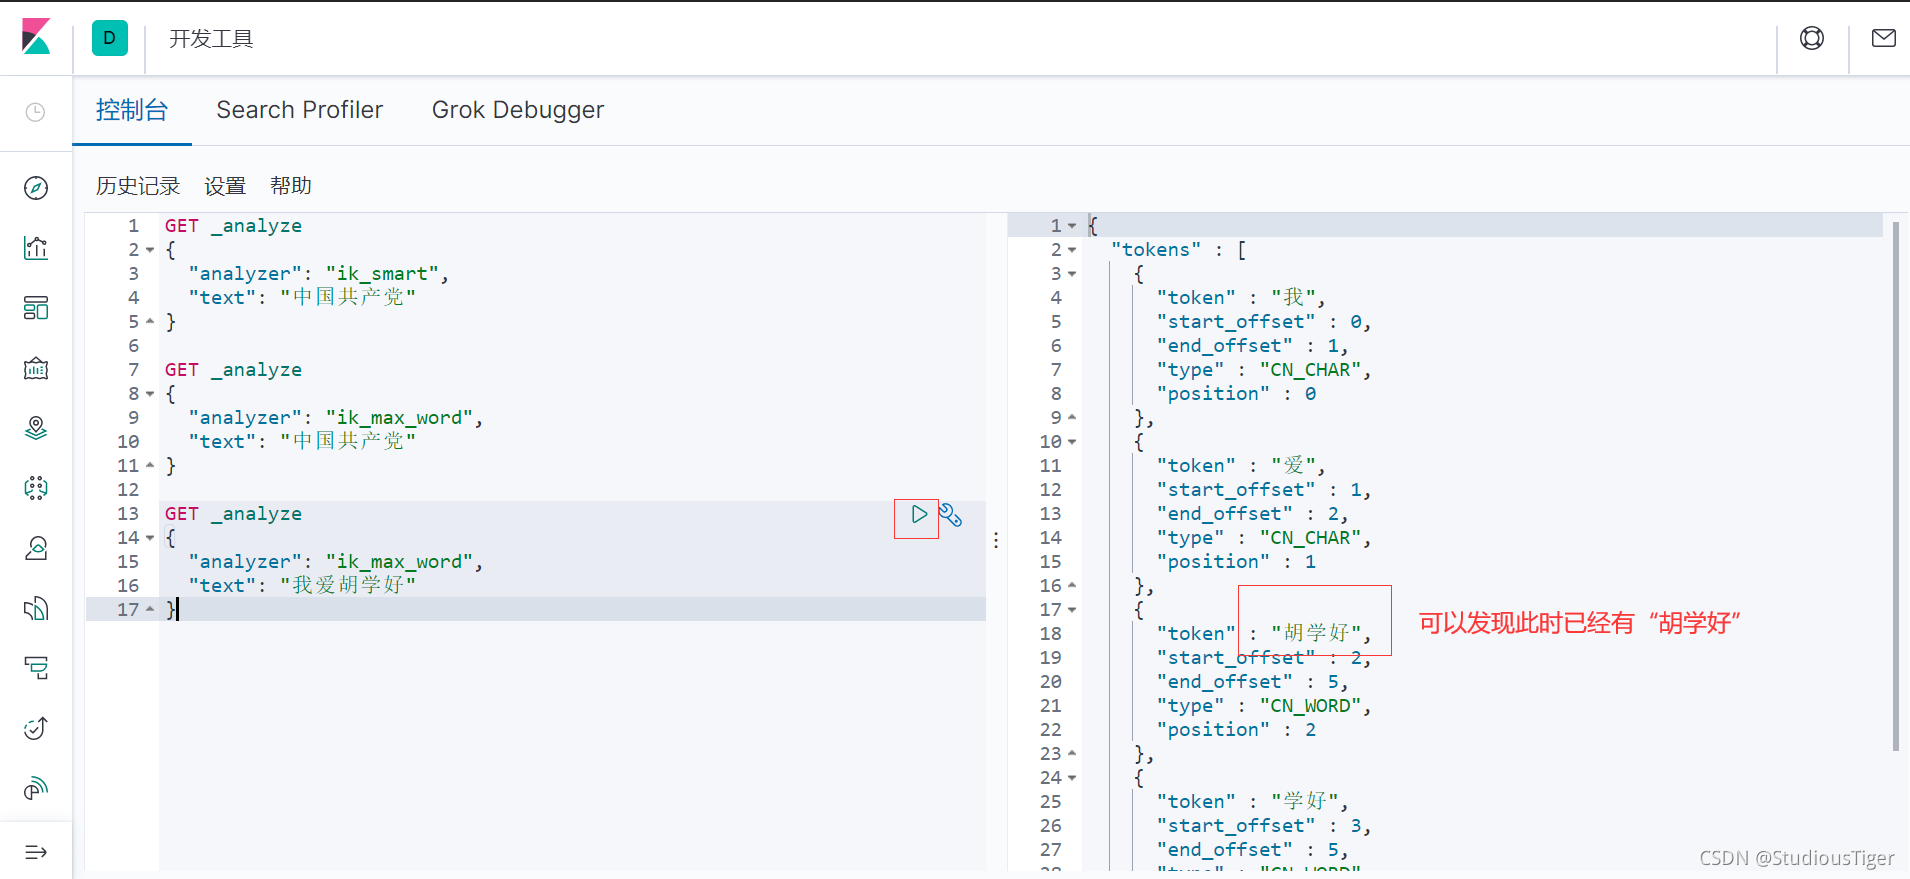The width and height of the screenshot is (1910, 879).
Task: Open 历史记录 history
Action: coord(138,186)
